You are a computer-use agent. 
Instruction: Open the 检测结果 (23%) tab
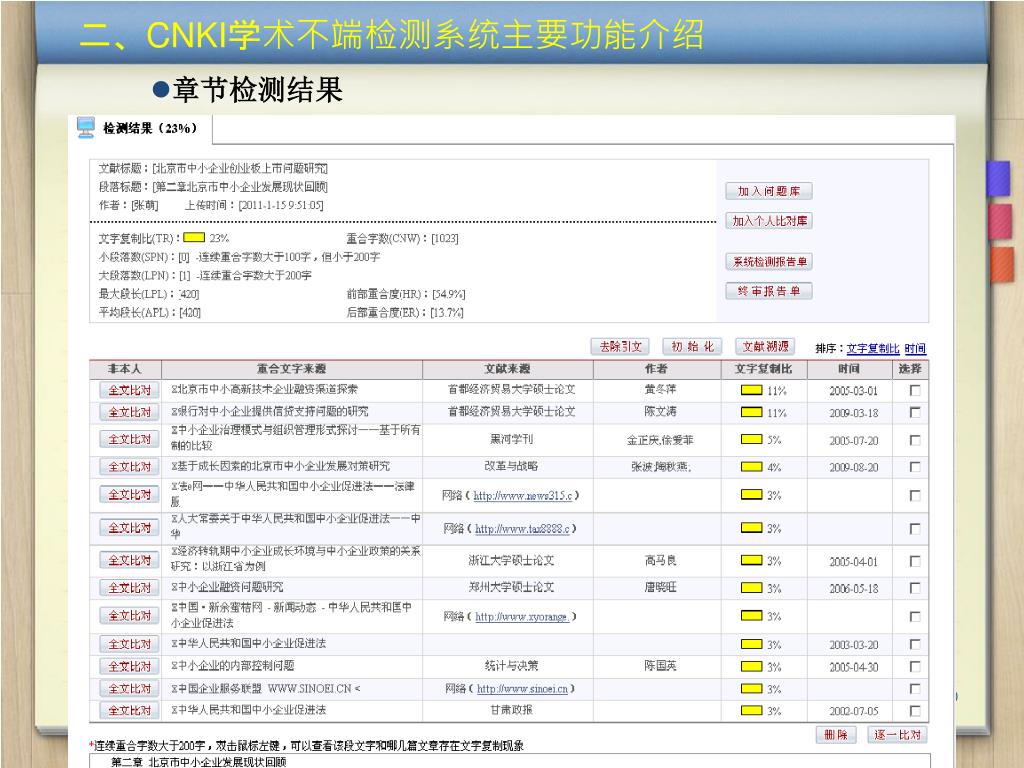(150, 128)
